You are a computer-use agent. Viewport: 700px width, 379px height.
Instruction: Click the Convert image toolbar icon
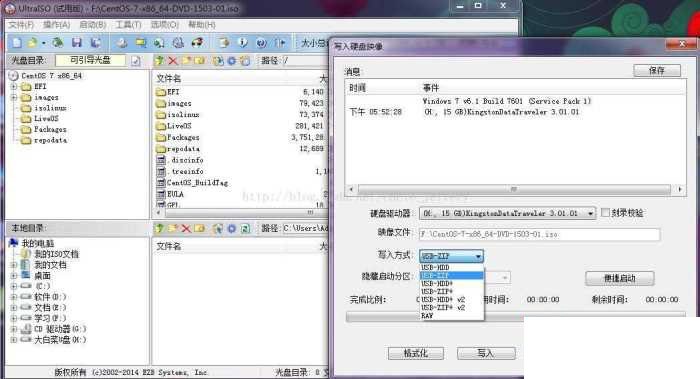159,43
